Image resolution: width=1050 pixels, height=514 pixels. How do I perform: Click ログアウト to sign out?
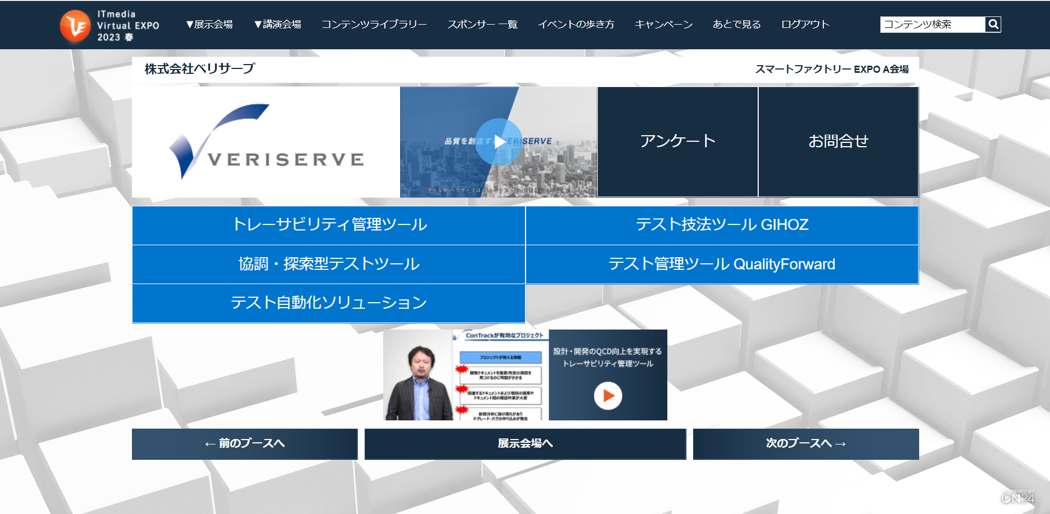click(805, 25)
